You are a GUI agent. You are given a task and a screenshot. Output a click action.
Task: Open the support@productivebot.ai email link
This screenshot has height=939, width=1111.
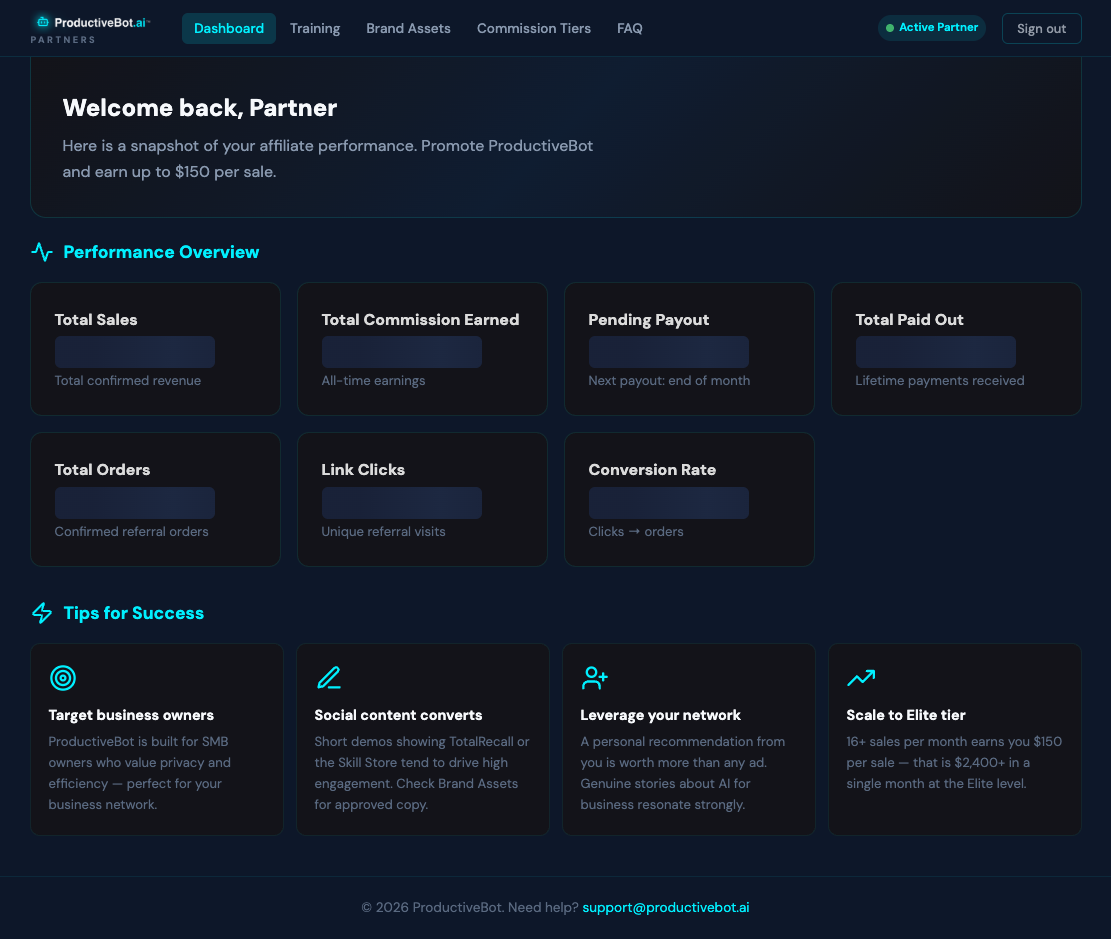[665, 907]
